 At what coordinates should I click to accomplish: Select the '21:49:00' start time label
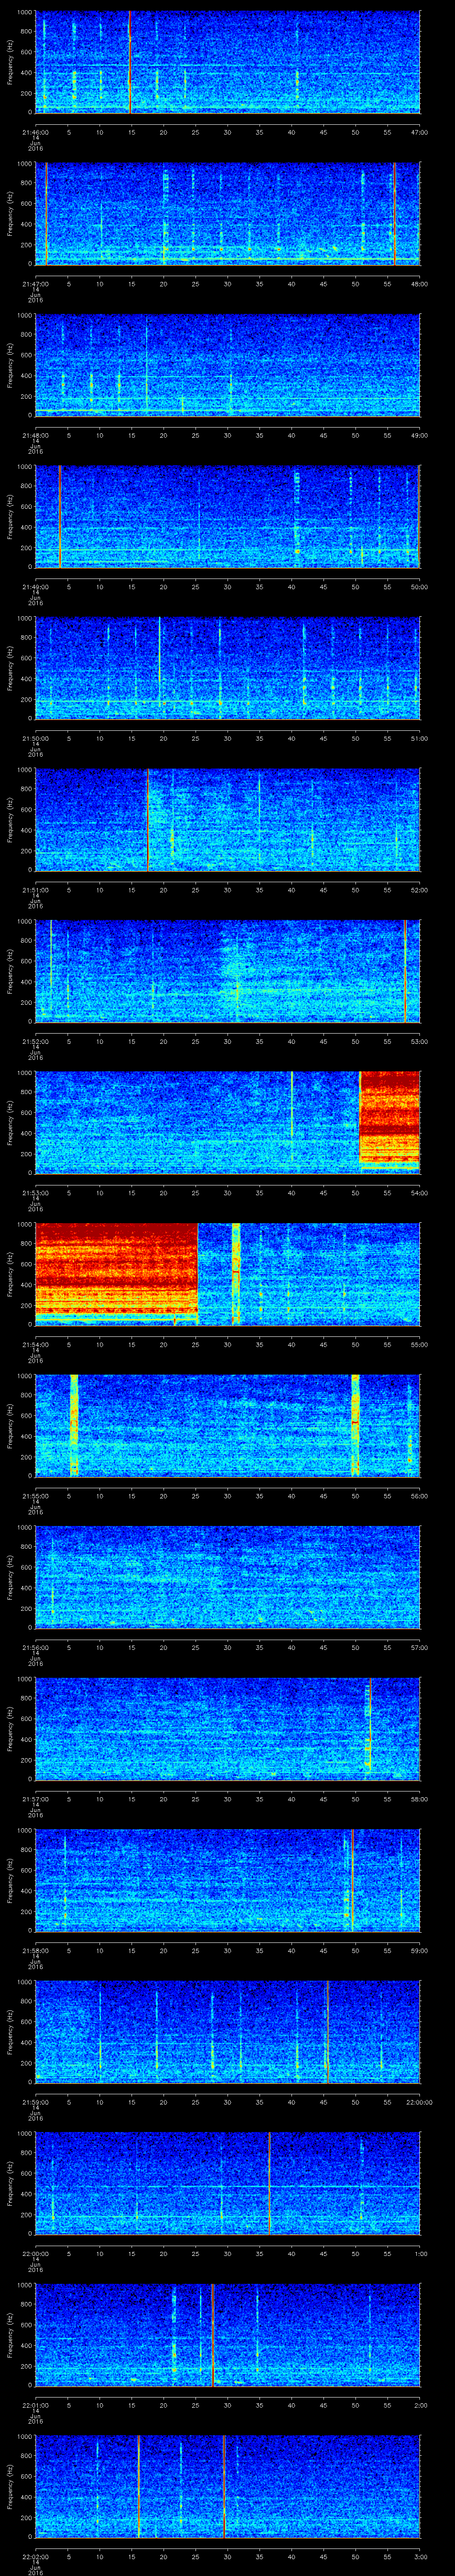pos(35,587)
